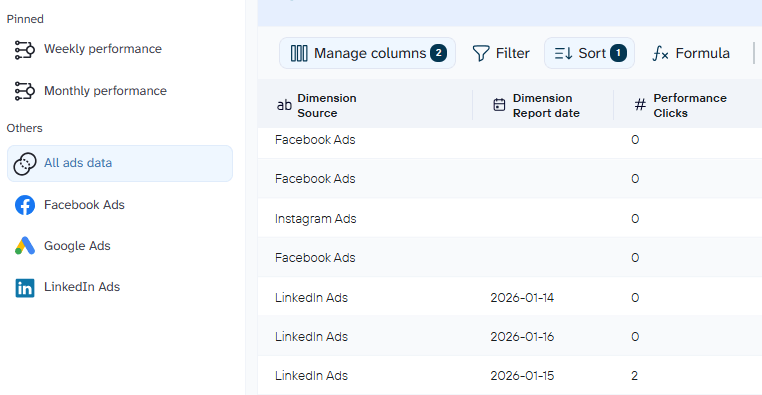Click the 2026-01-15 report date cell
This screenshot has width=762, height=395.
click(522, 376)
